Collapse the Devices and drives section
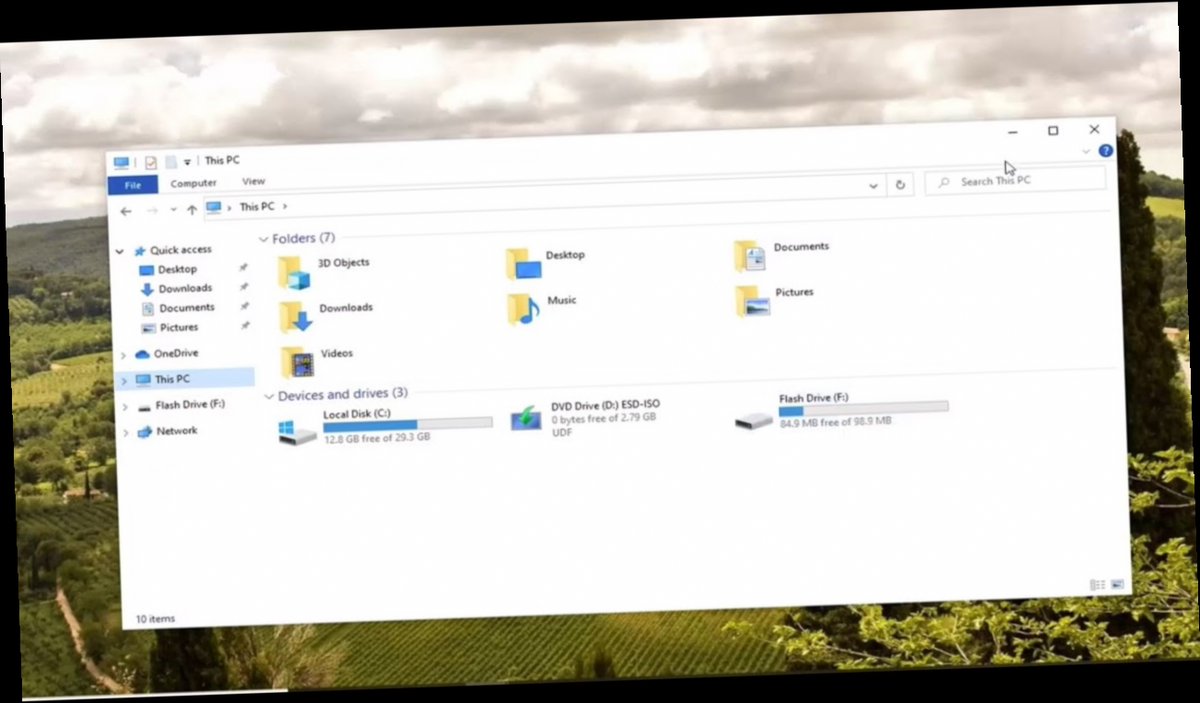 pyautogui.click(x=268, y=394)
